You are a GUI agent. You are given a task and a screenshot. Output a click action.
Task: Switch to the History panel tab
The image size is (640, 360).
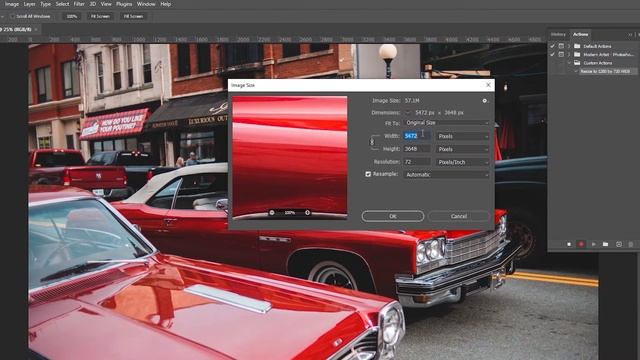(558, 34)
